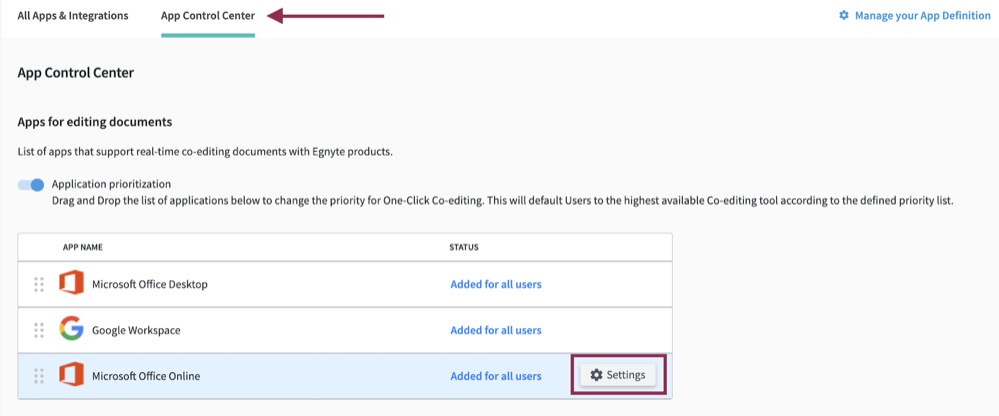Click the APP NAME column header
The height and width of the screenshot is (416, 999).
83,247
